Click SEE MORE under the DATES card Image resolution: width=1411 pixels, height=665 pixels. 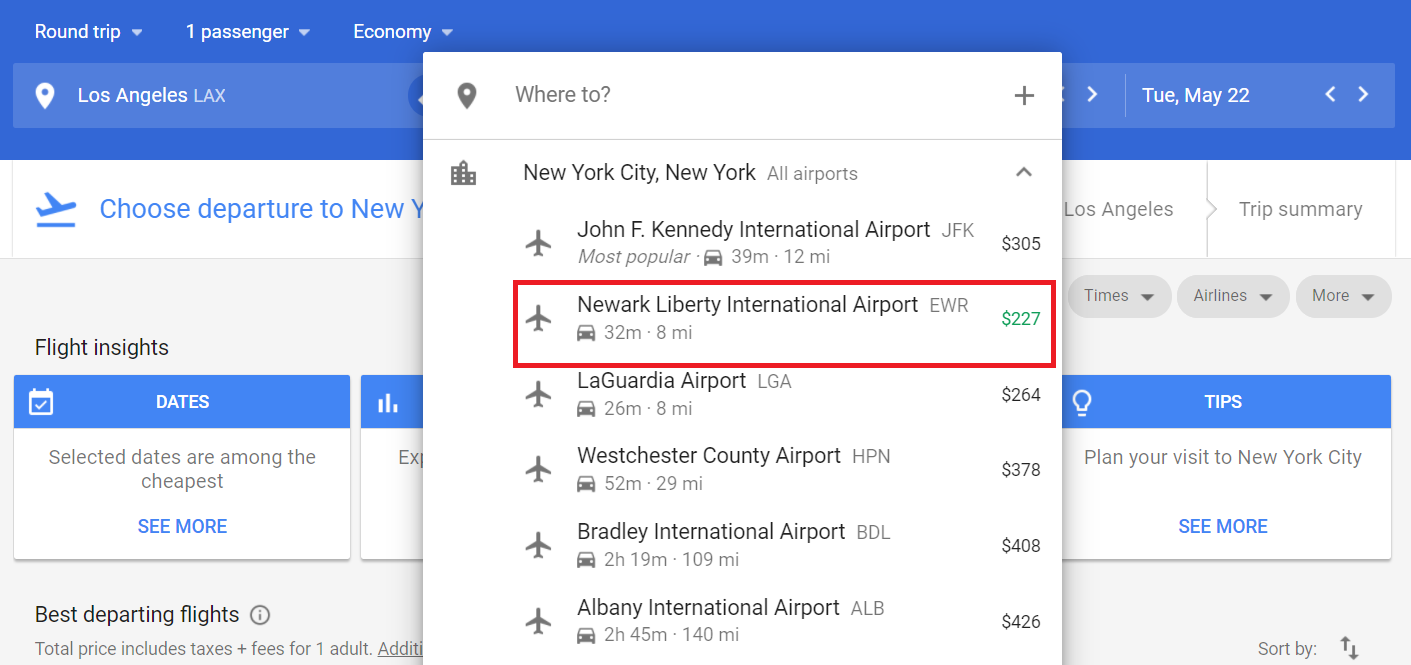[x=182, y=526]
